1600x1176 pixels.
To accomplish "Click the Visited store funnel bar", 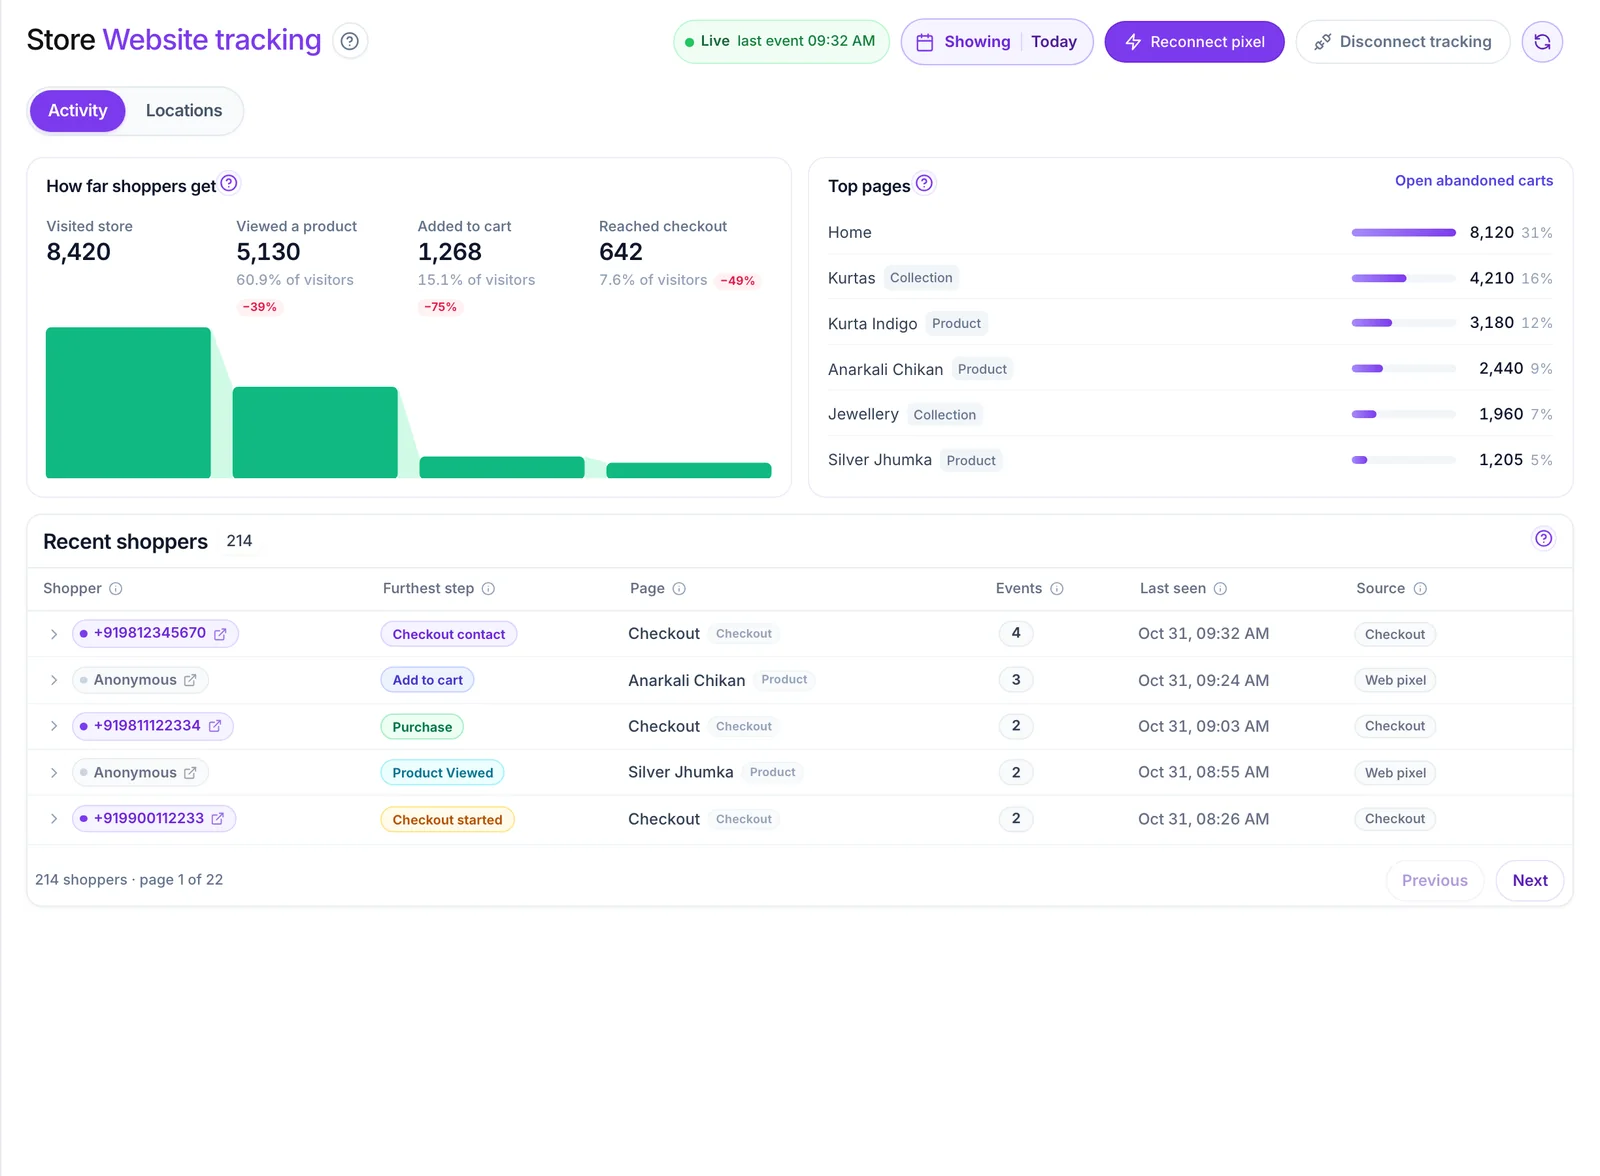I will (128, 403).
